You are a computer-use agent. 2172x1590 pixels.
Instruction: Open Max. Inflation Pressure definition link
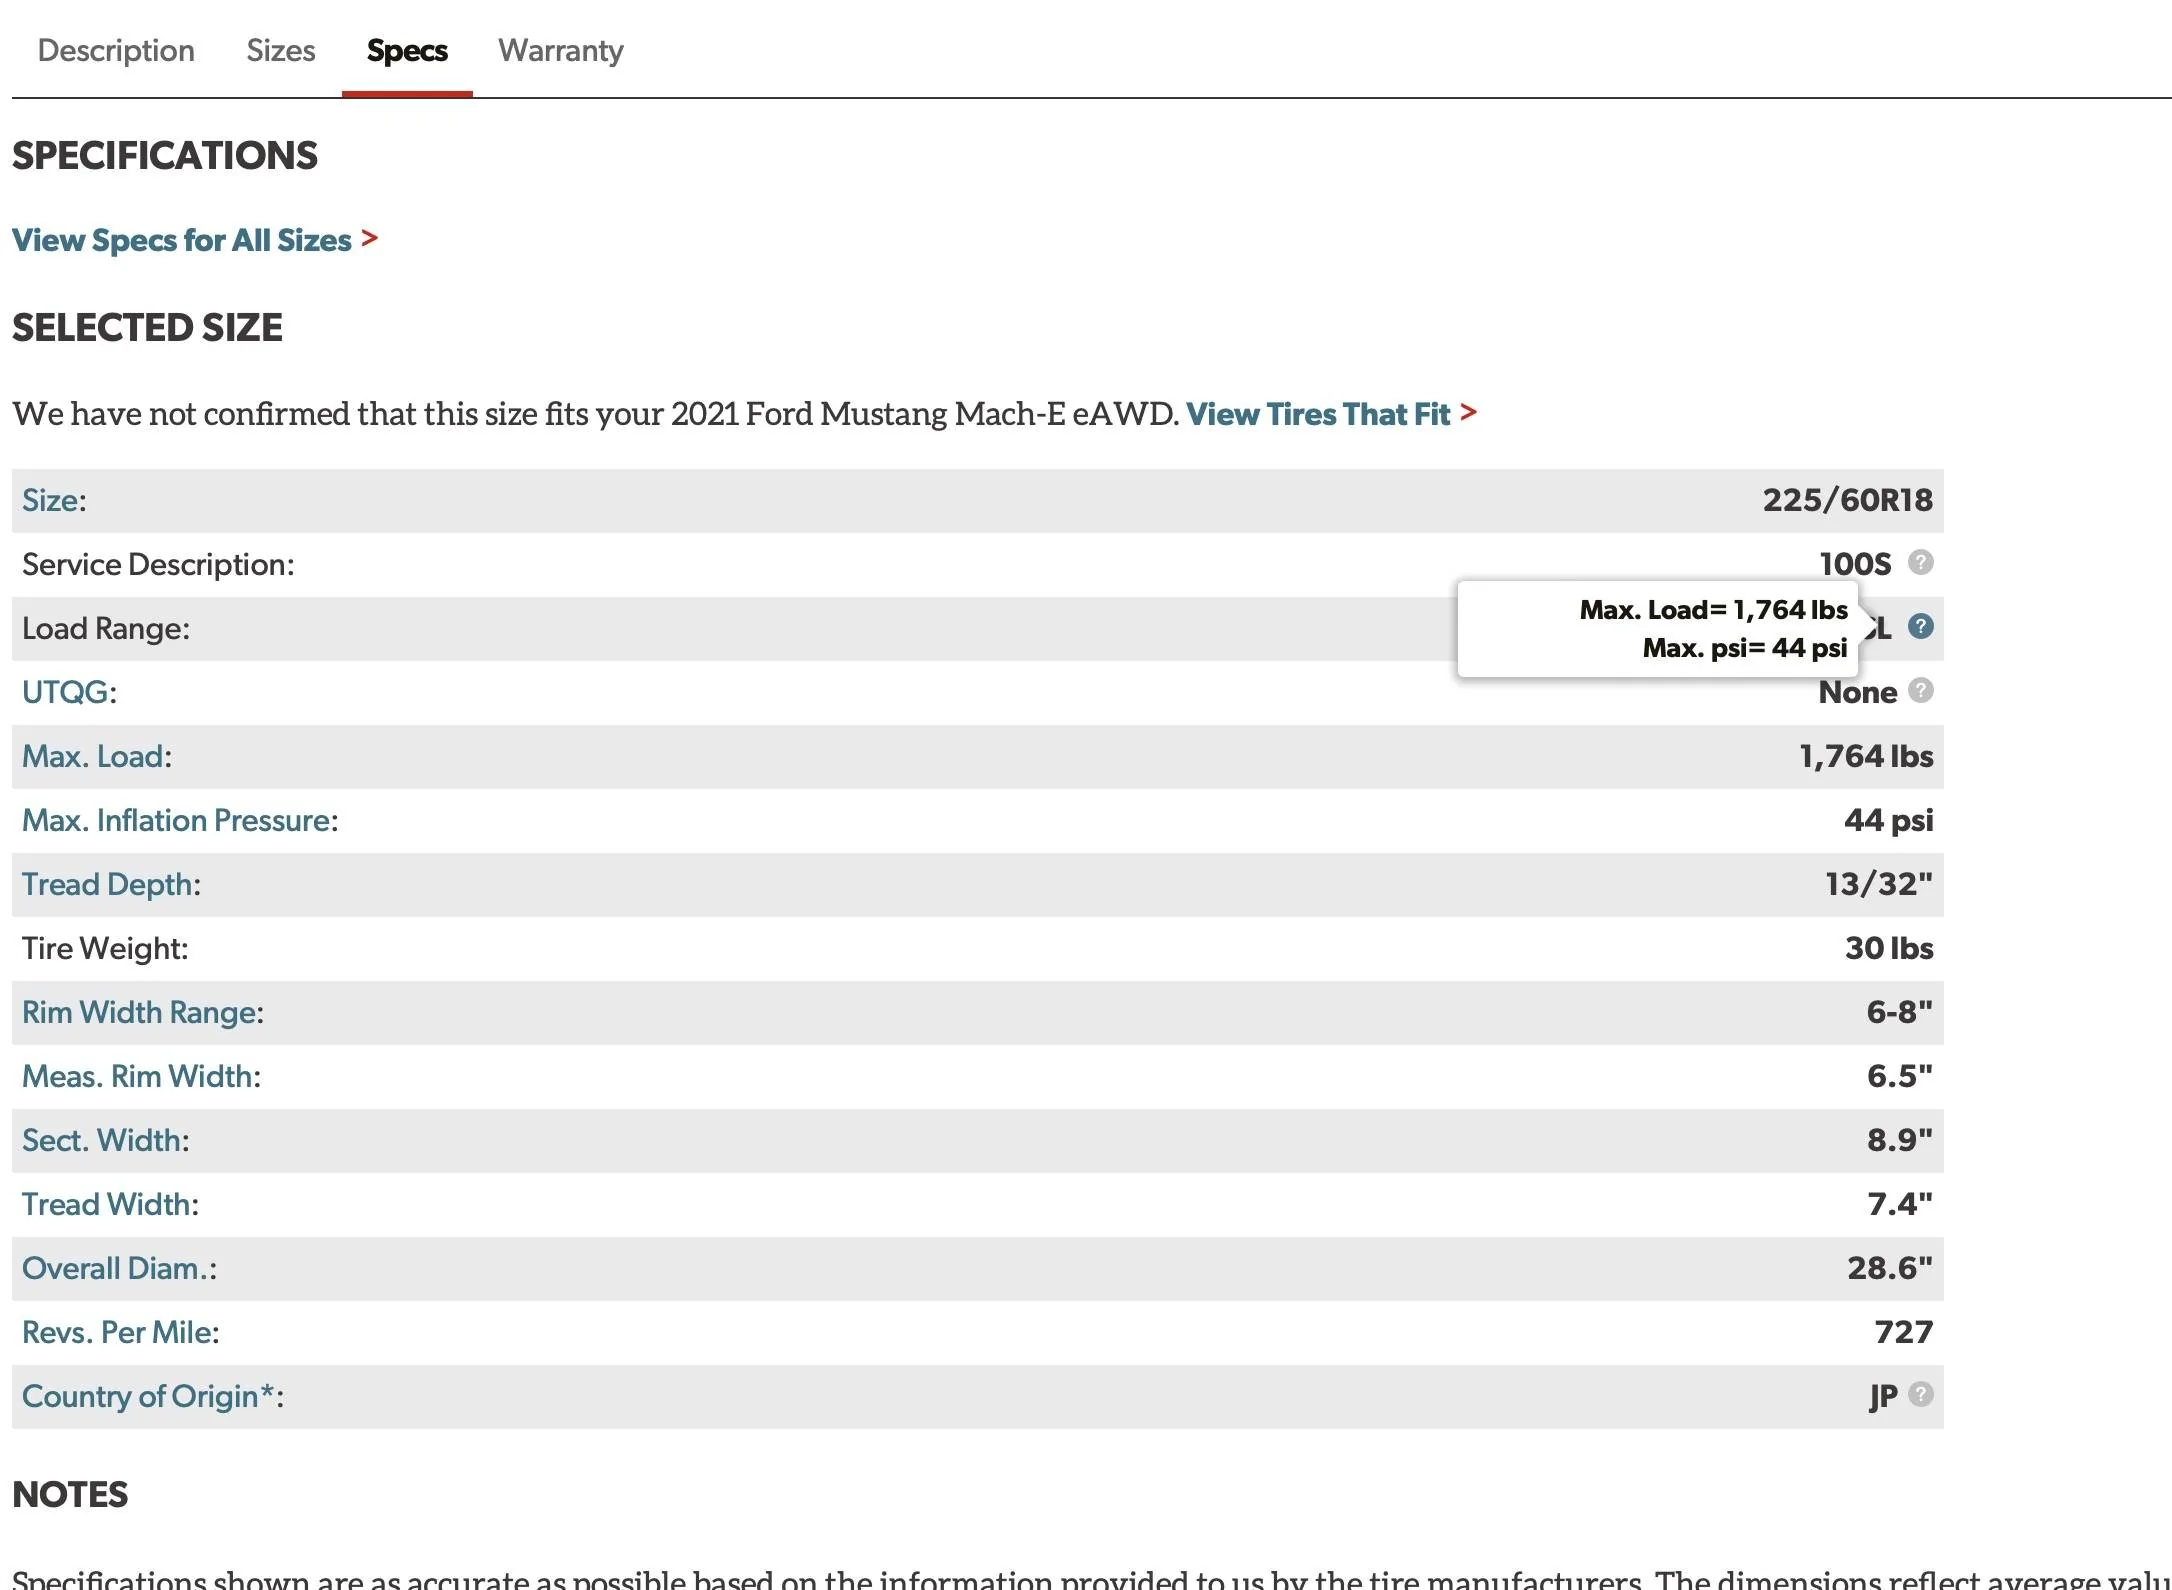pyautogui.click(x=176, y=820)
